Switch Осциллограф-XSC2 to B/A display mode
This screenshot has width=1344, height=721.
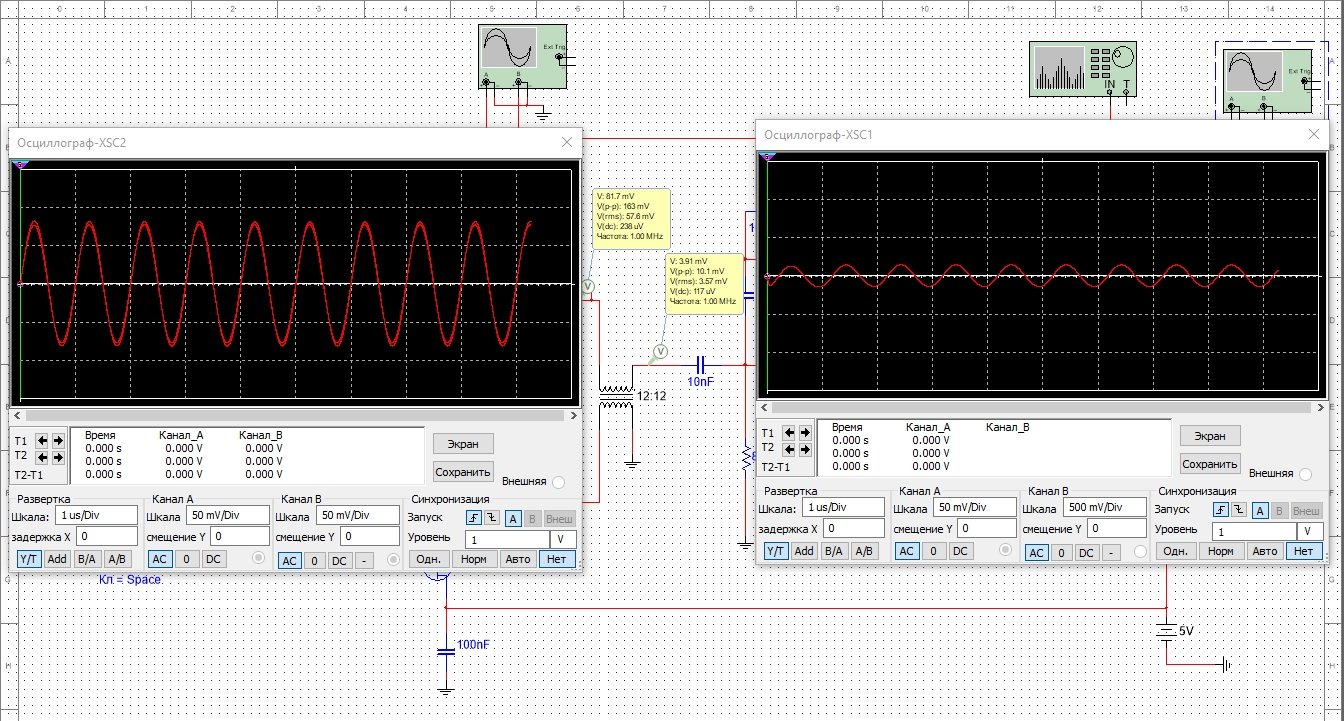87,559
